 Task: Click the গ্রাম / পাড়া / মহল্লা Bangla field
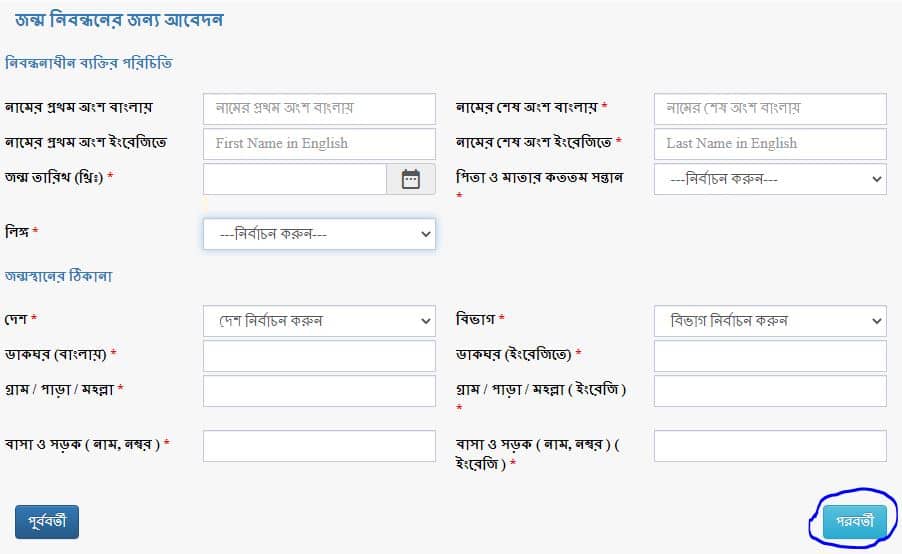click(x=319, y=391)
